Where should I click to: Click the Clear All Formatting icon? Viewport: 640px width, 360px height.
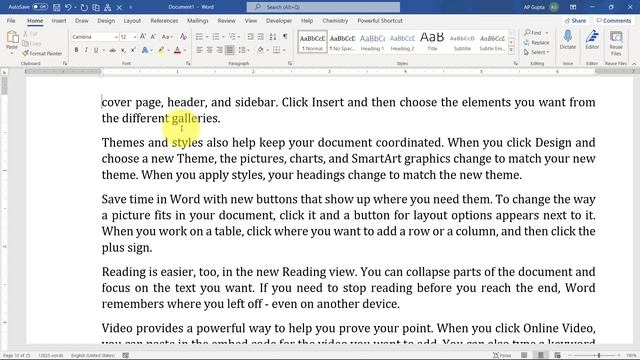click(x=183, y=37)
